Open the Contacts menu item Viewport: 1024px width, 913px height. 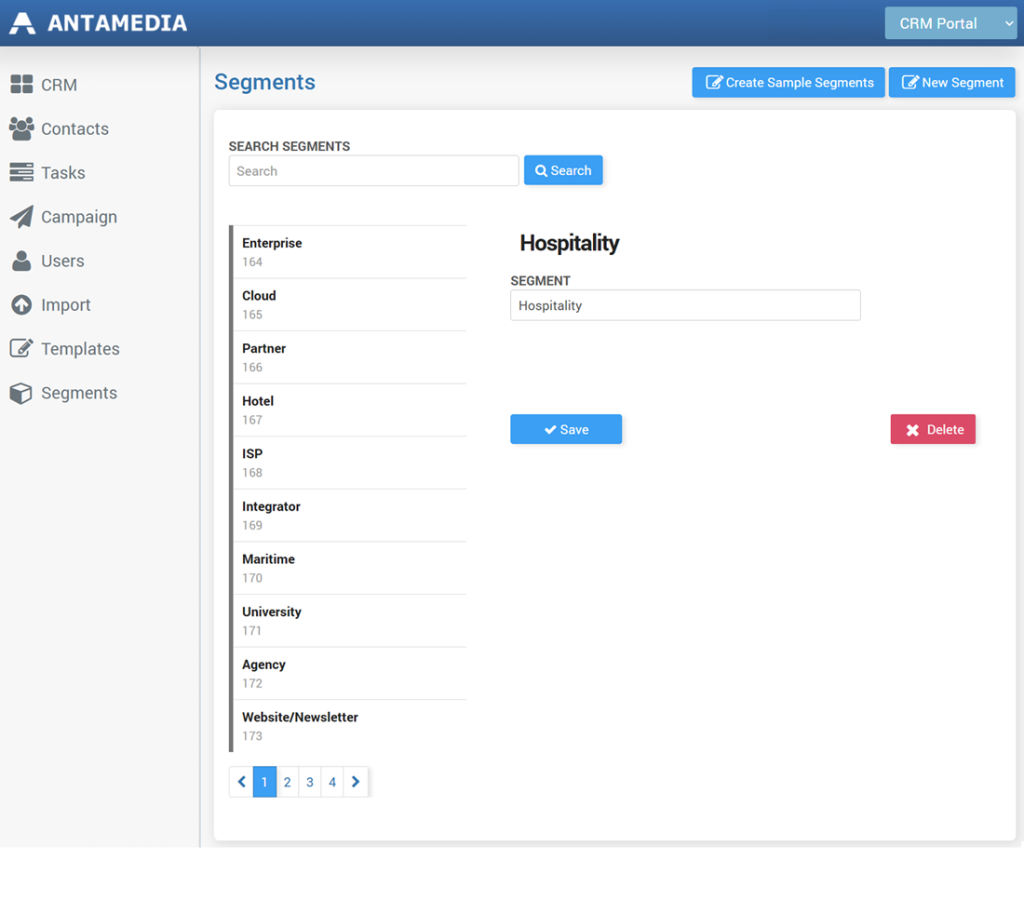click(x=74, y=129)
